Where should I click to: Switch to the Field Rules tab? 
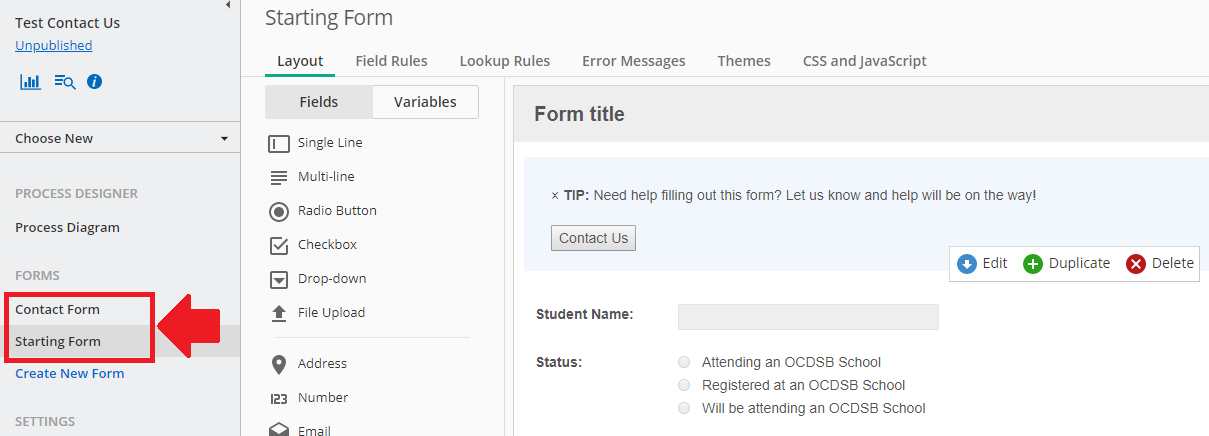(391, 61)
